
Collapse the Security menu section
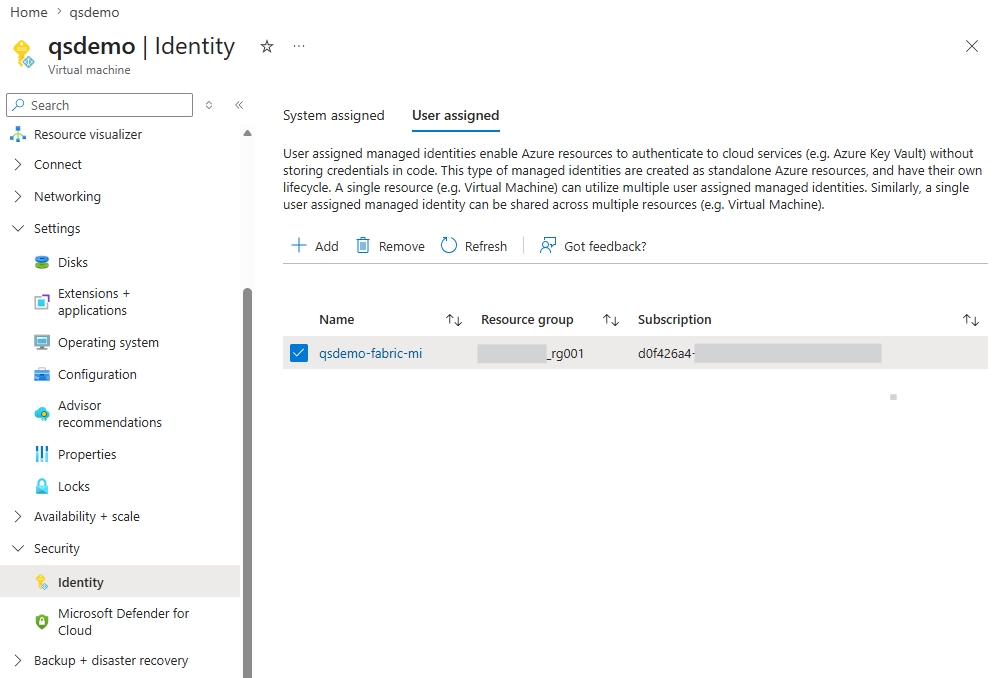click(18, 548)
